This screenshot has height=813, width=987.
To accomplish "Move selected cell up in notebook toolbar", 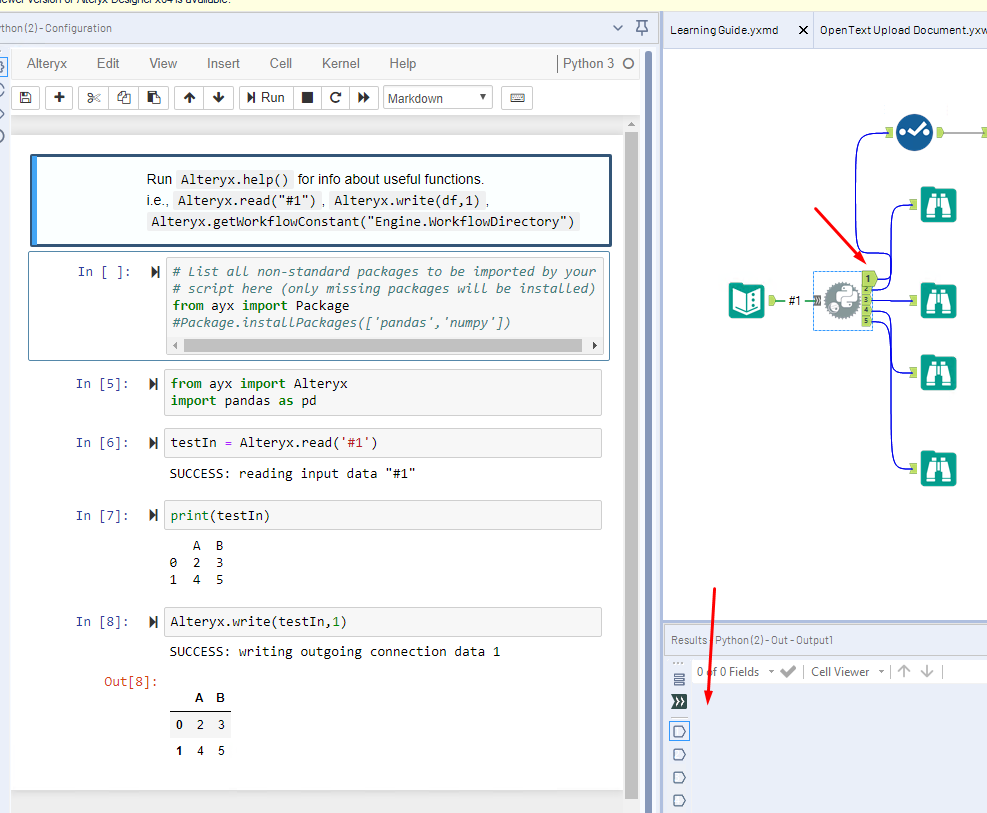I will [189, 98].
